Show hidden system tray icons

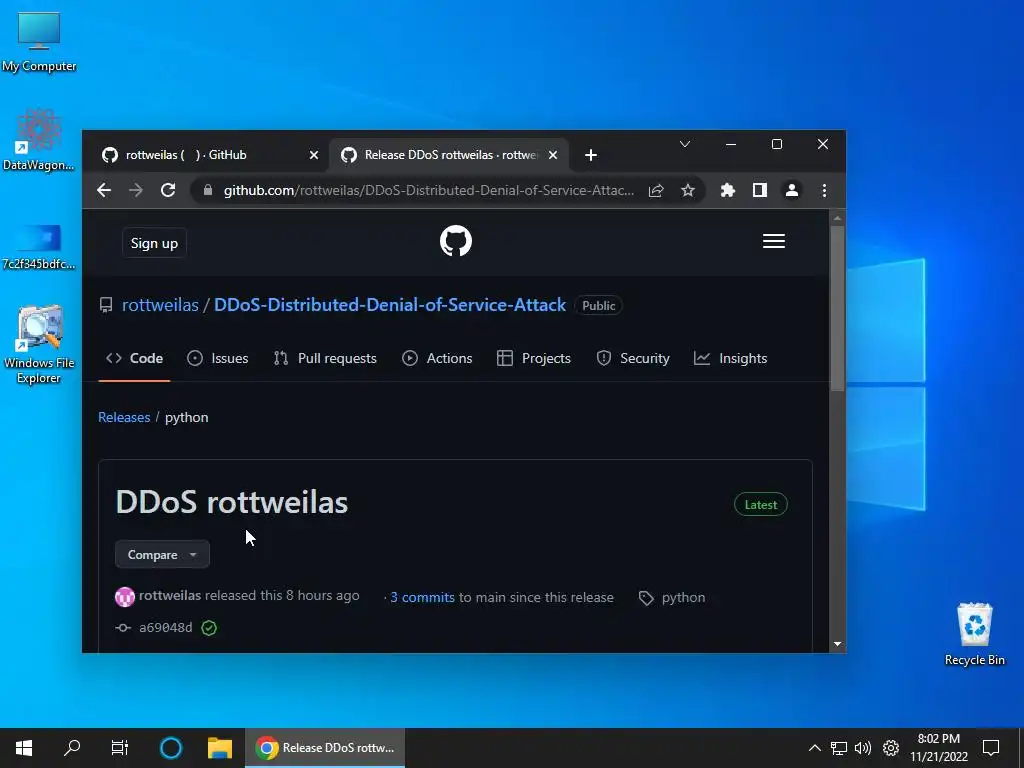814,748
